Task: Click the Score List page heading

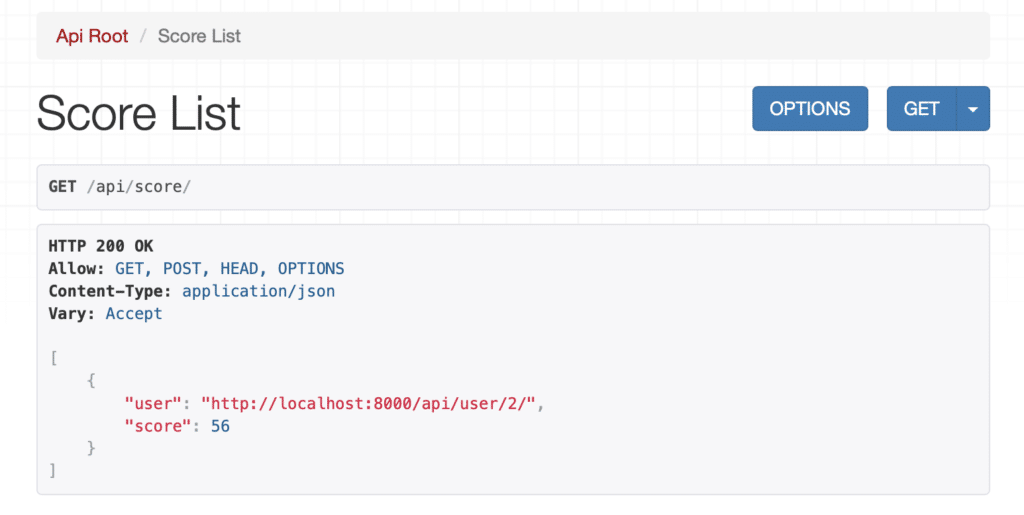Action: click(x=139, y=113)
